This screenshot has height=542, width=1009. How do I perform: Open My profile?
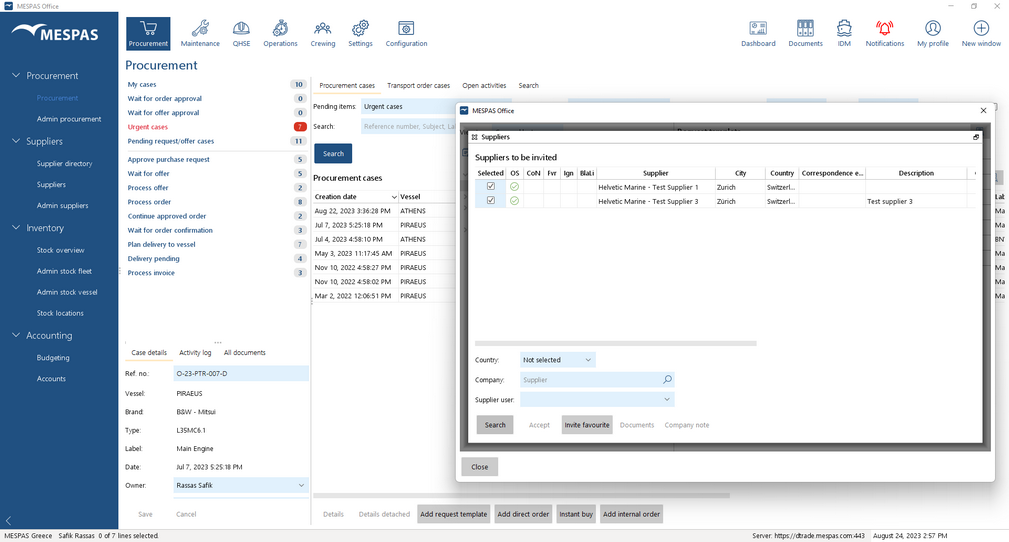(933, 33)
